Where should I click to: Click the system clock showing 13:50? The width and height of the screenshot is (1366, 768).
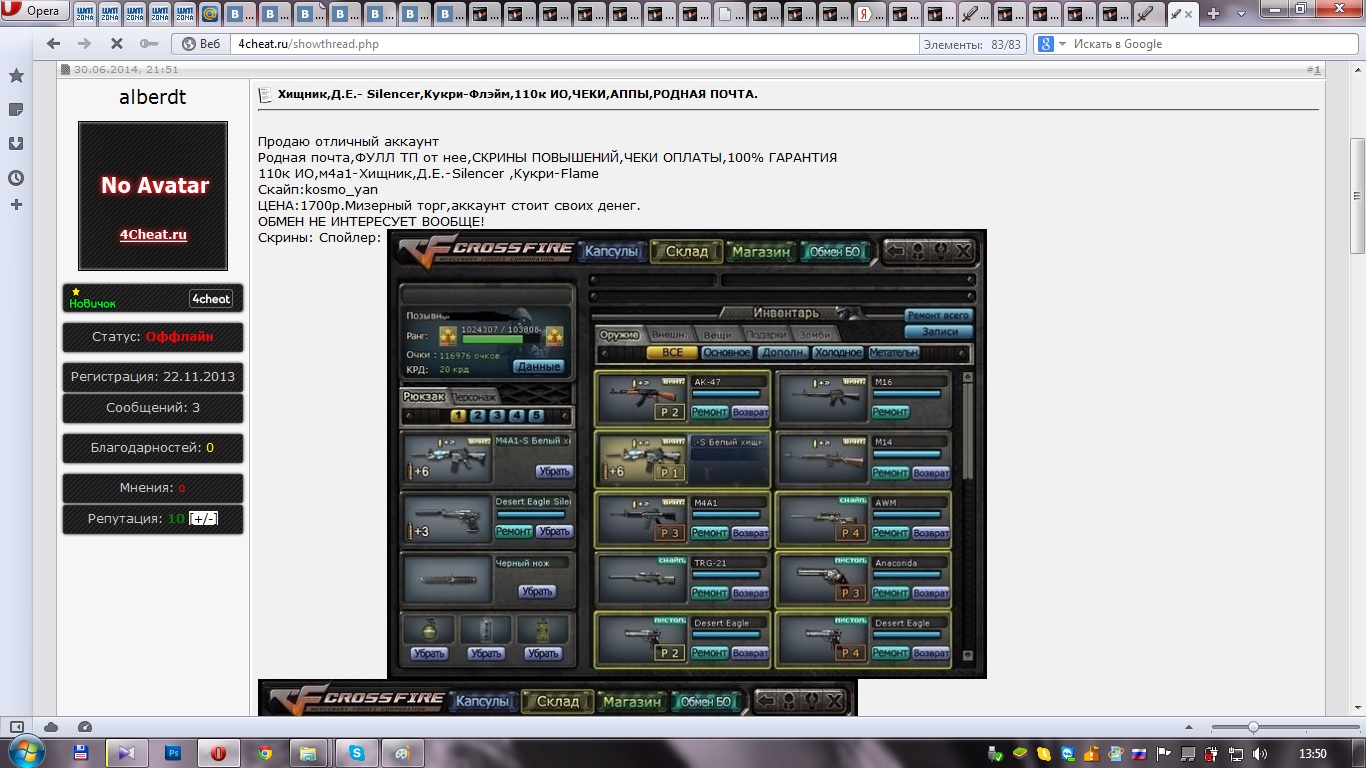(x=1313, y=753)
